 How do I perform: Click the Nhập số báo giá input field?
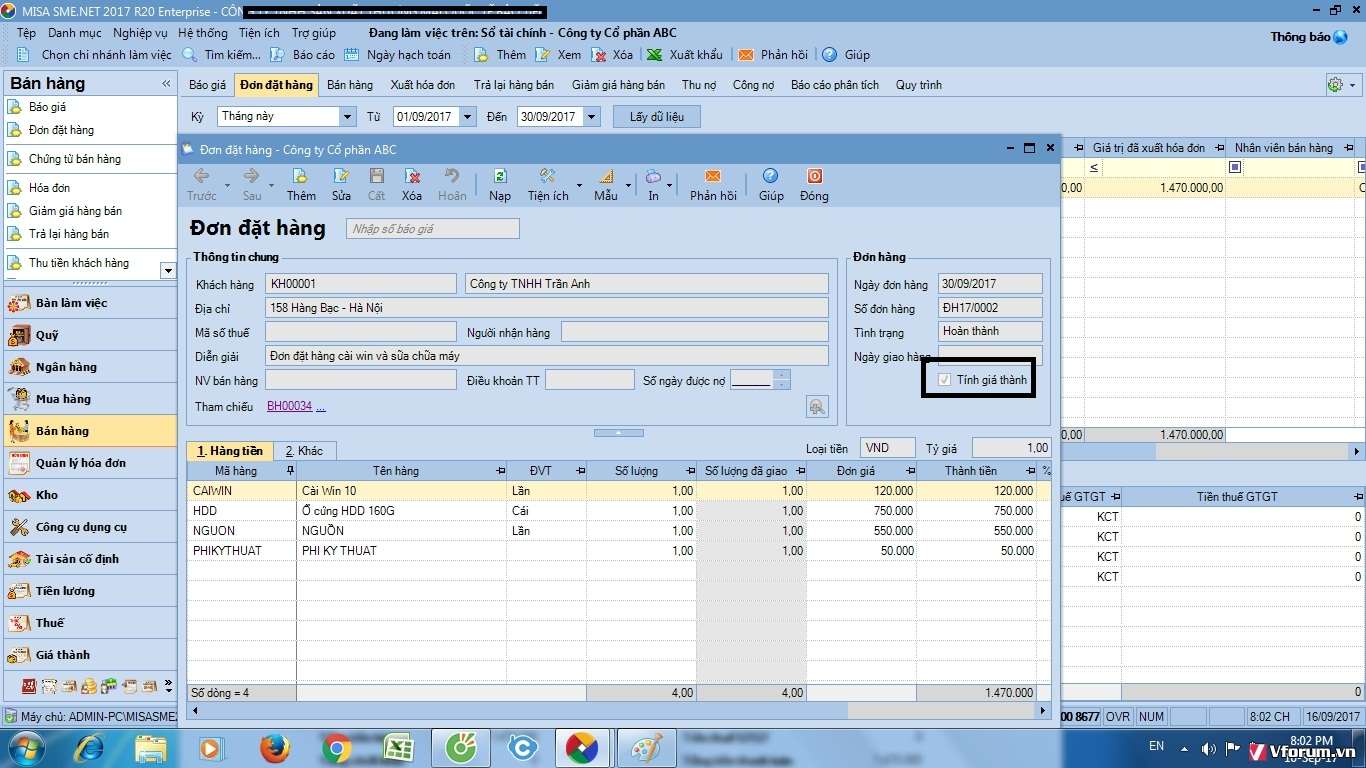(x=433, y=229)
